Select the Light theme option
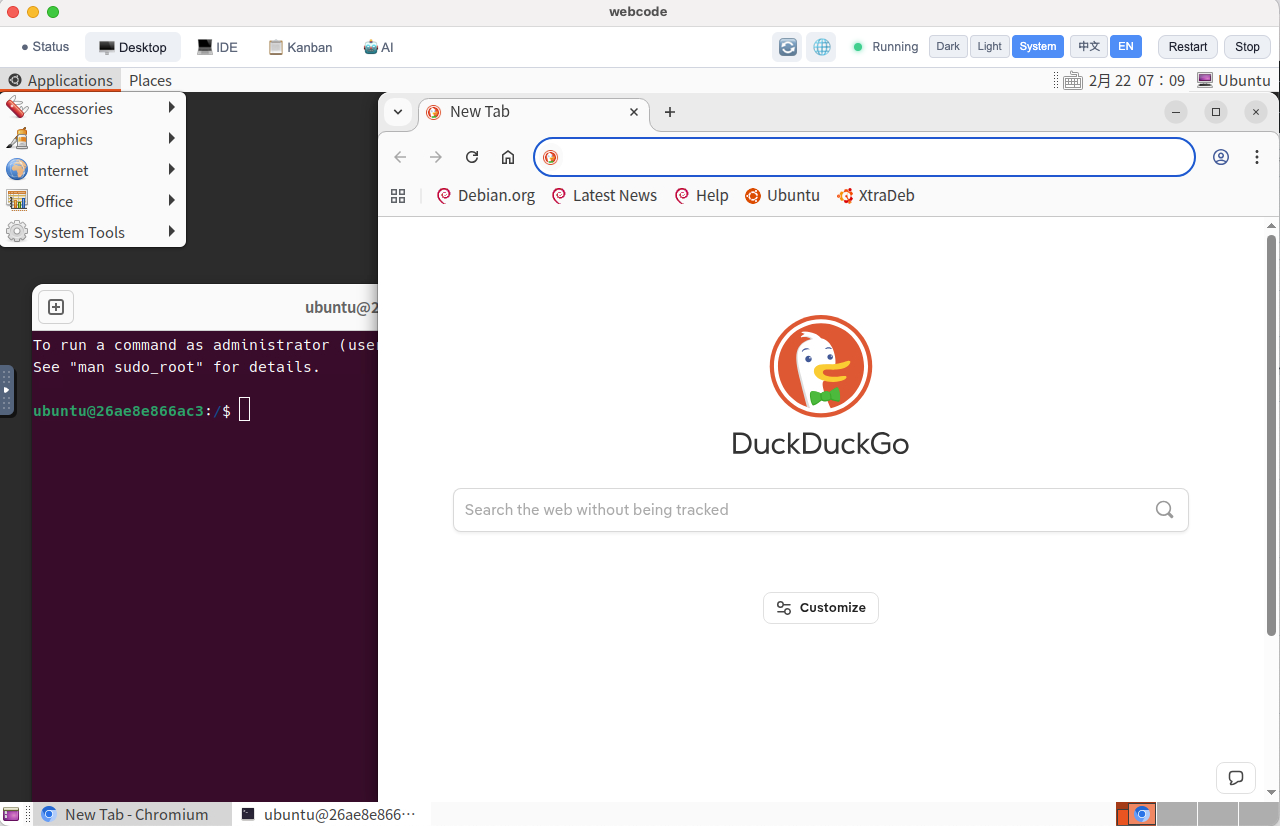This screenshot has height=826, width=1280. point(989,46)
